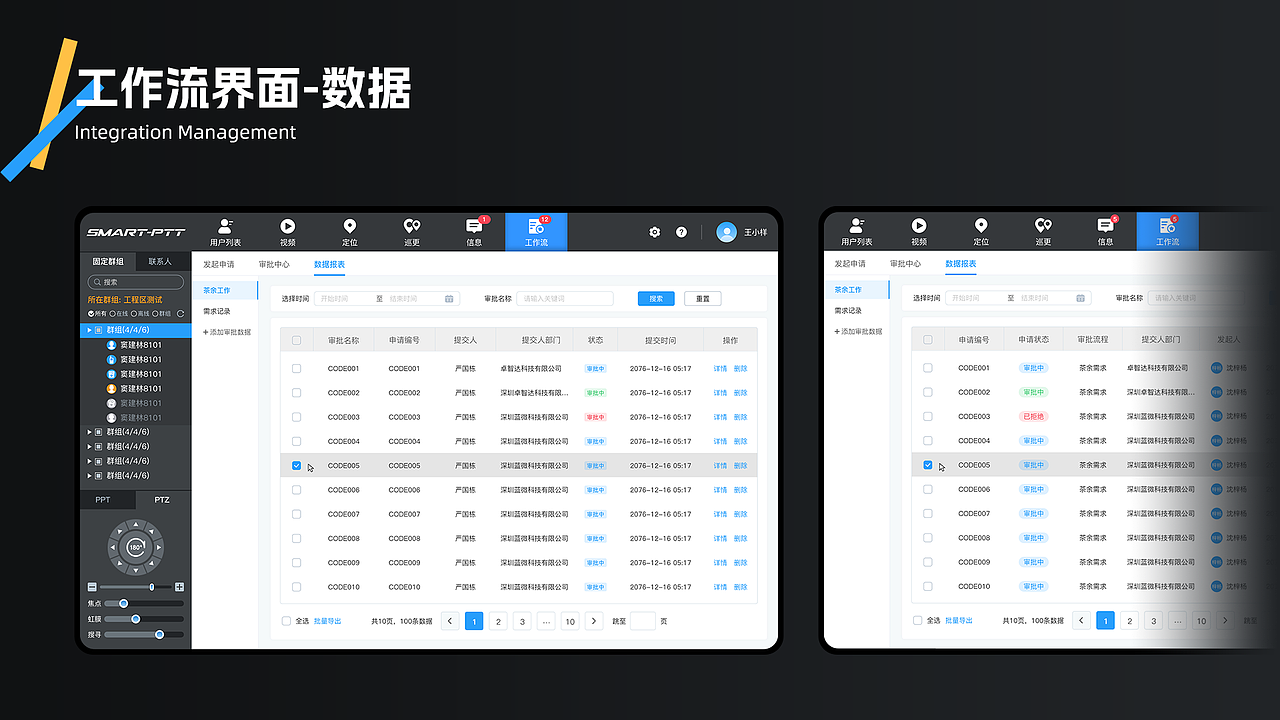Click page 3 in the pagination bar
The image size is (1280, 720).
[522, 621]
